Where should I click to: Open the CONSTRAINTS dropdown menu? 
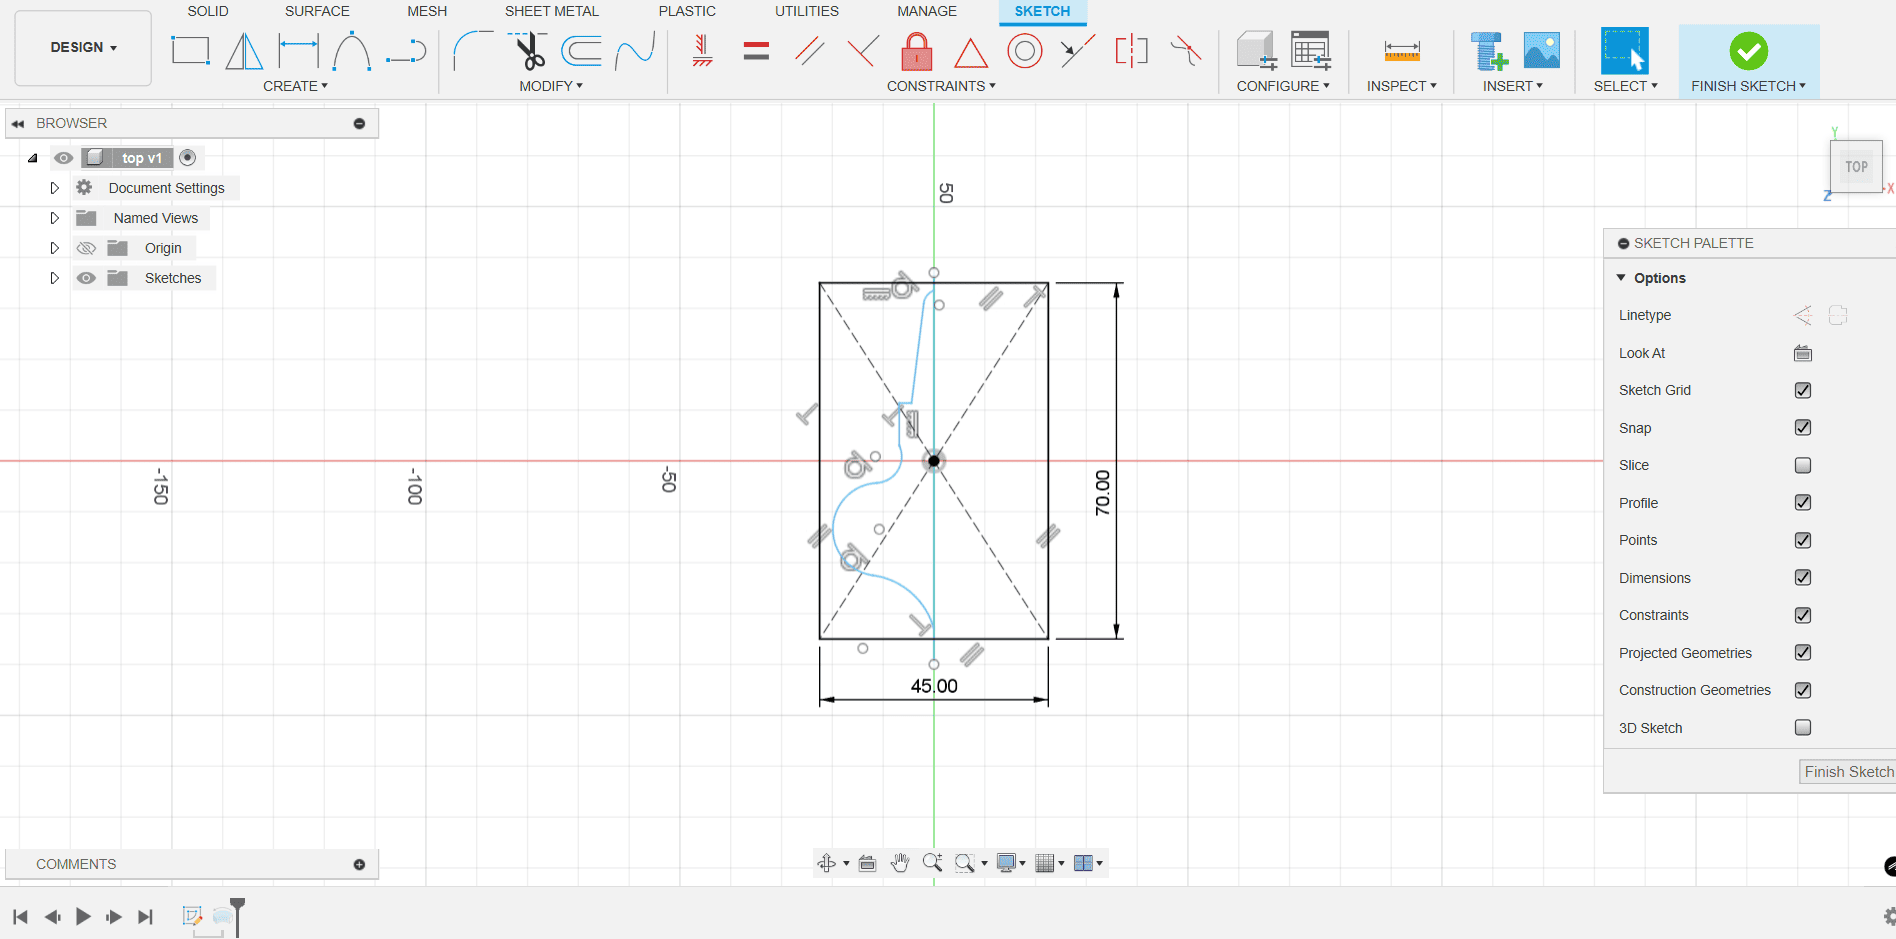coord(941,86)
